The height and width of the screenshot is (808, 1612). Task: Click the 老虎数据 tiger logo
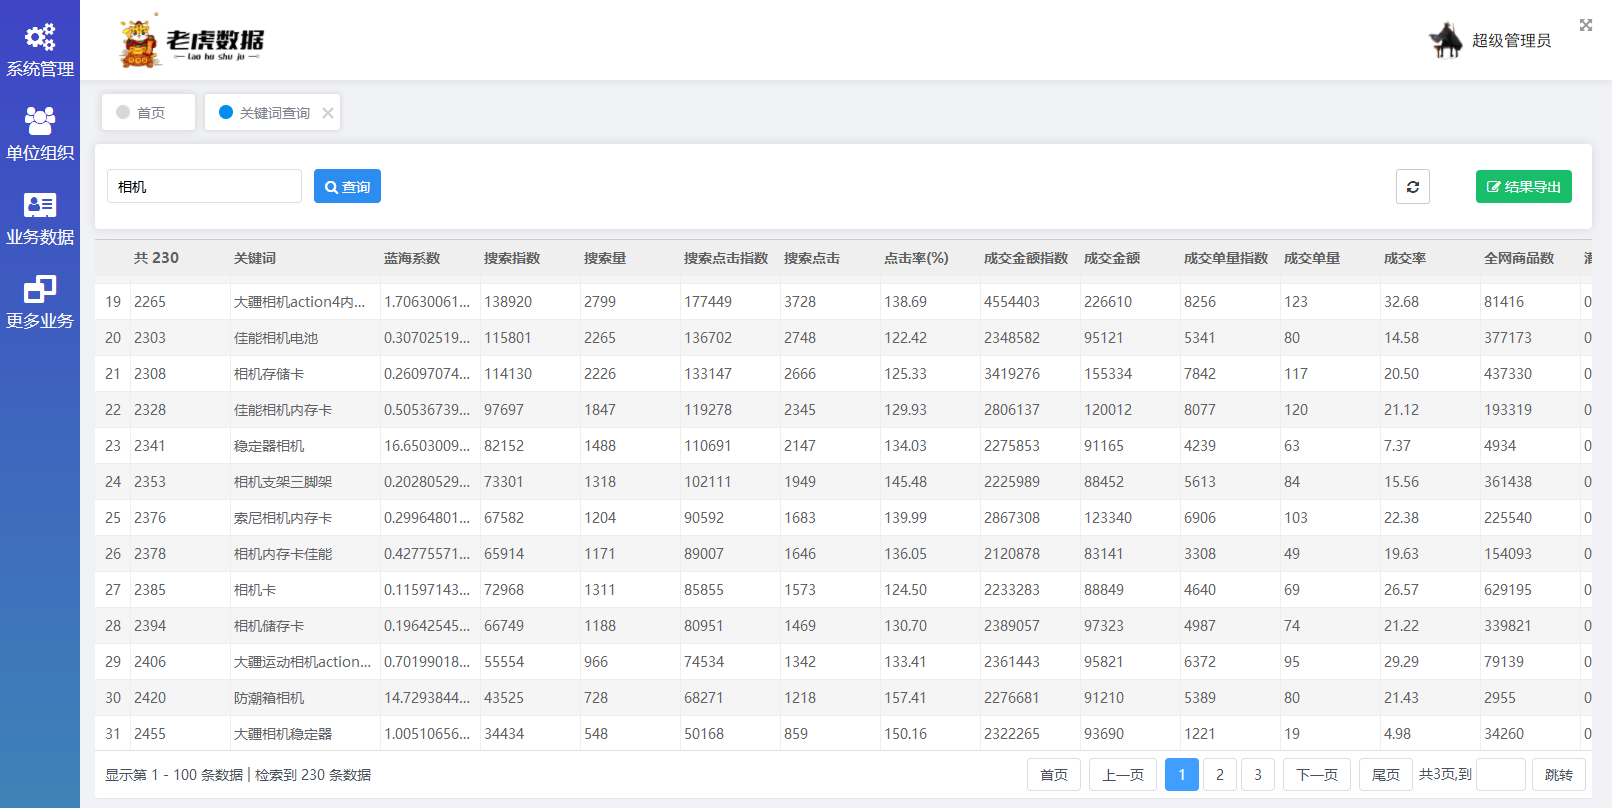tap(140, 42)
